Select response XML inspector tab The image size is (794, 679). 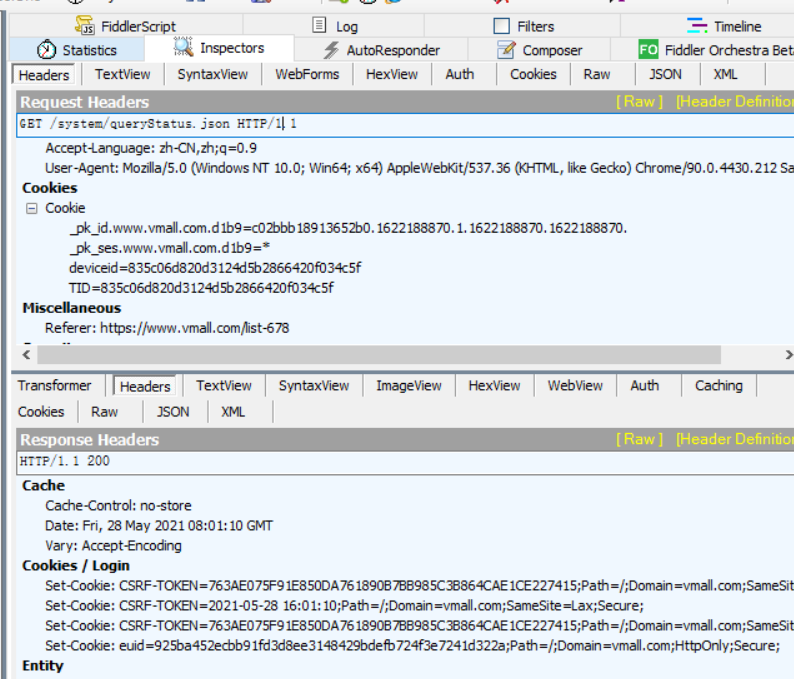point(233,412)
